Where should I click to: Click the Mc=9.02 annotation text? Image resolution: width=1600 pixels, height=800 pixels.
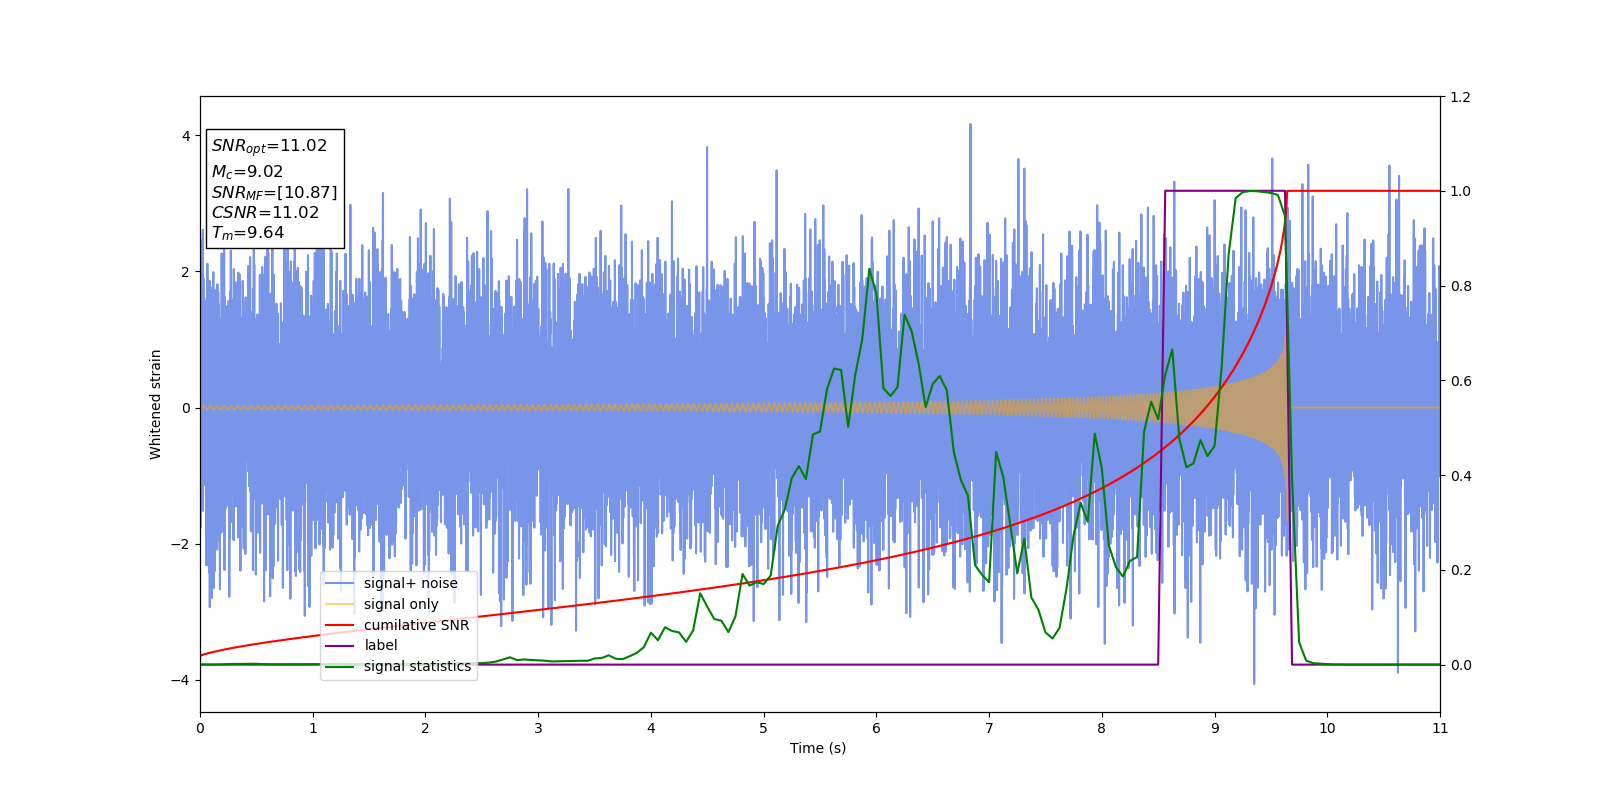247,172
